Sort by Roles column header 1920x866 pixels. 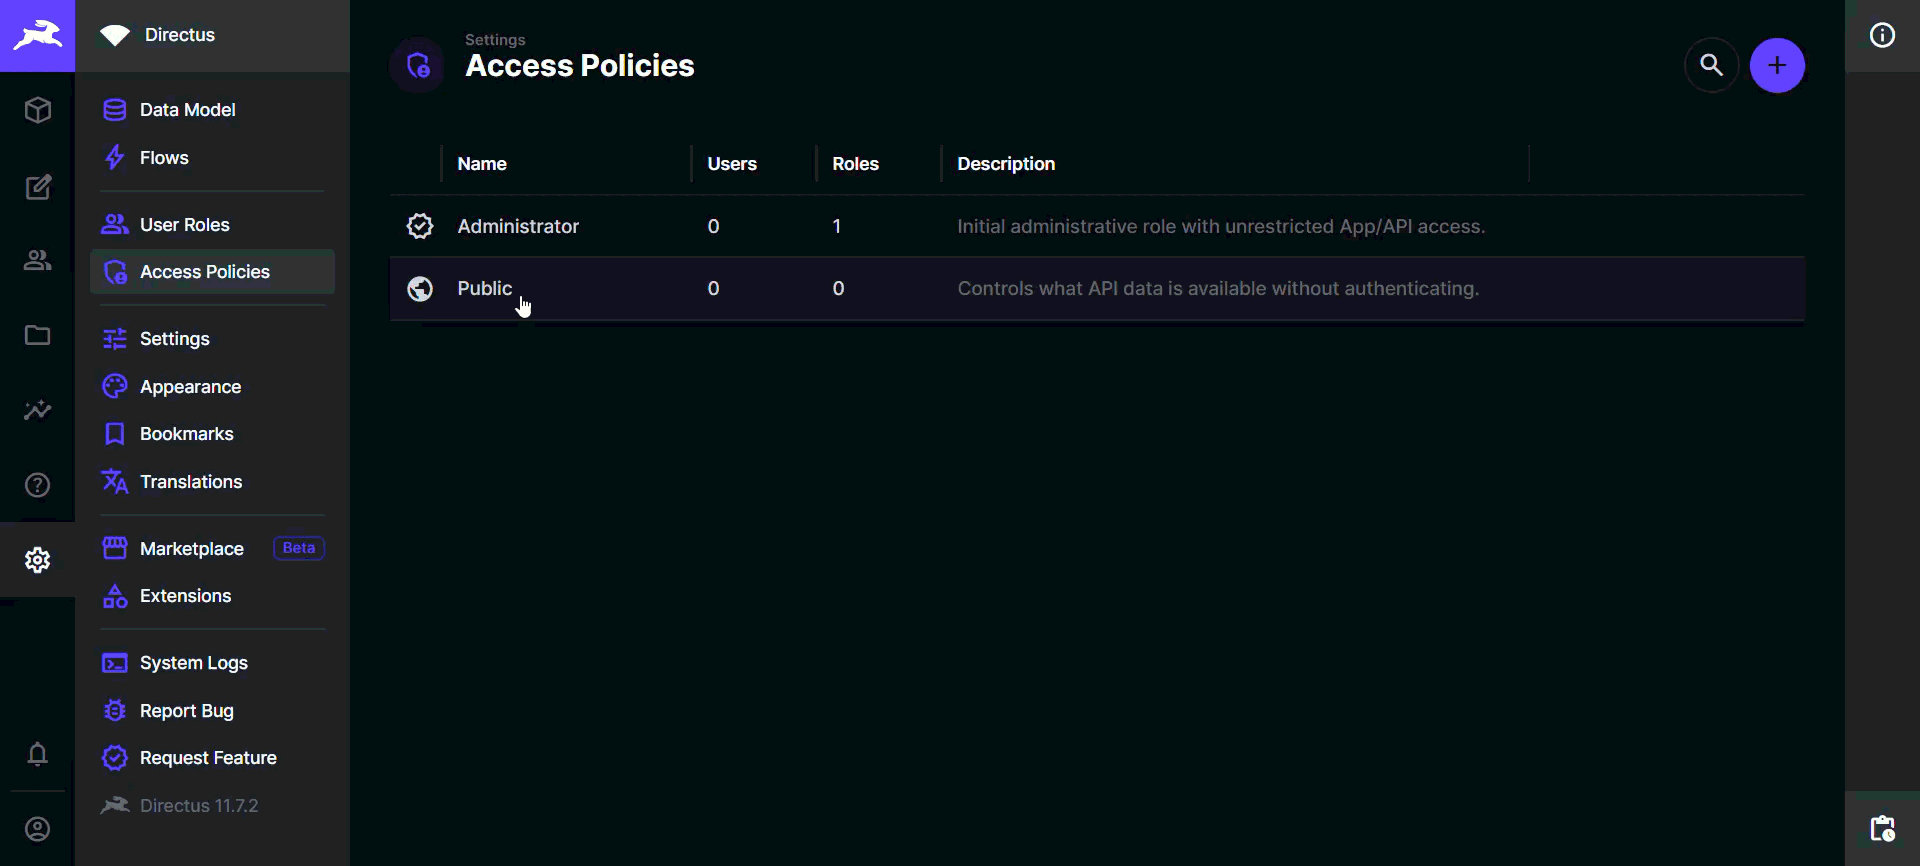tap(855, 164)
